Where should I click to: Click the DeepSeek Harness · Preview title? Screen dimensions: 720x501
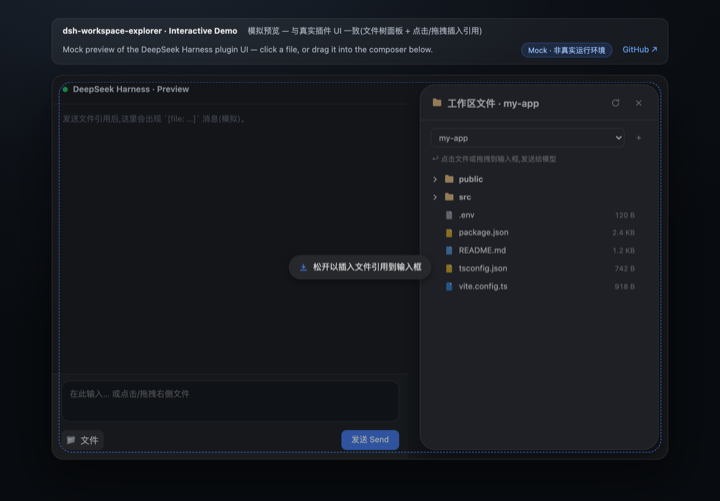(131, 89)
